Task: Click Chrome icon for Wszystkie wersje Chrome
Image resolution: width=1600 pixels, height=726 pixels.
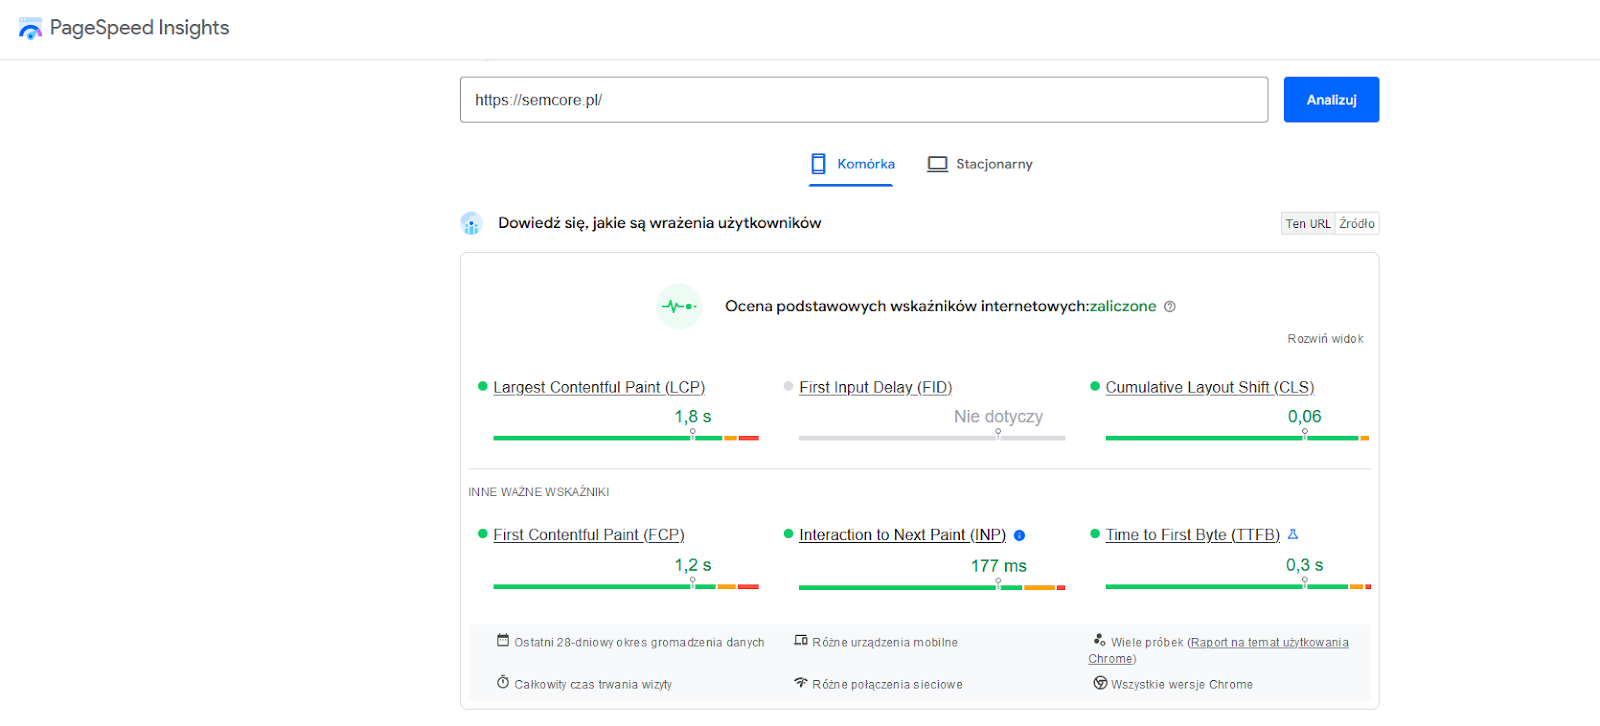Action: tap(1100, 683)
